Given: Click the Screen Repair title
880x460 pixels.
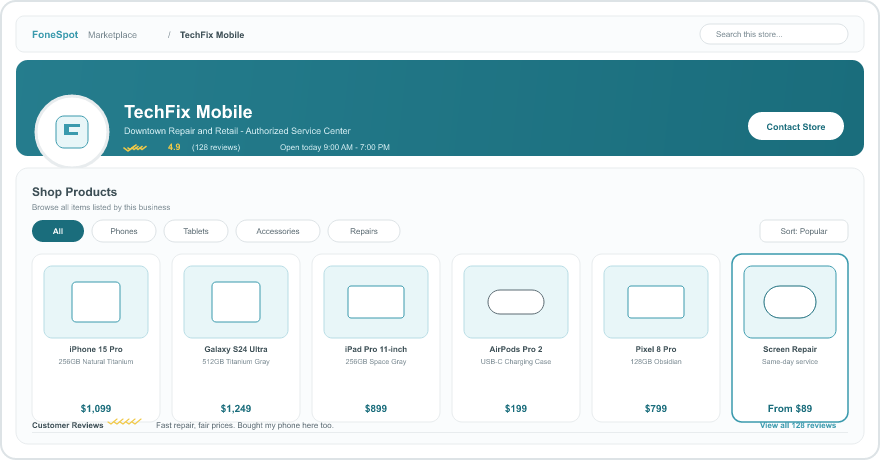Looking at the screenshot, I should [x=790, y=349].
